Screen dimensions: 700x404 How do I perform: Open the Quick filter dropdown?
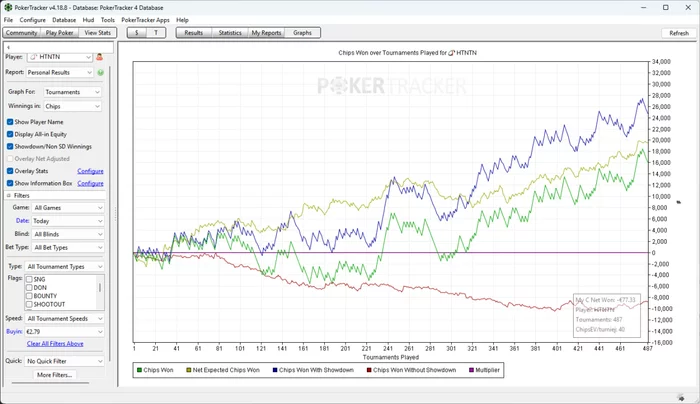click(x=65, y=361)
